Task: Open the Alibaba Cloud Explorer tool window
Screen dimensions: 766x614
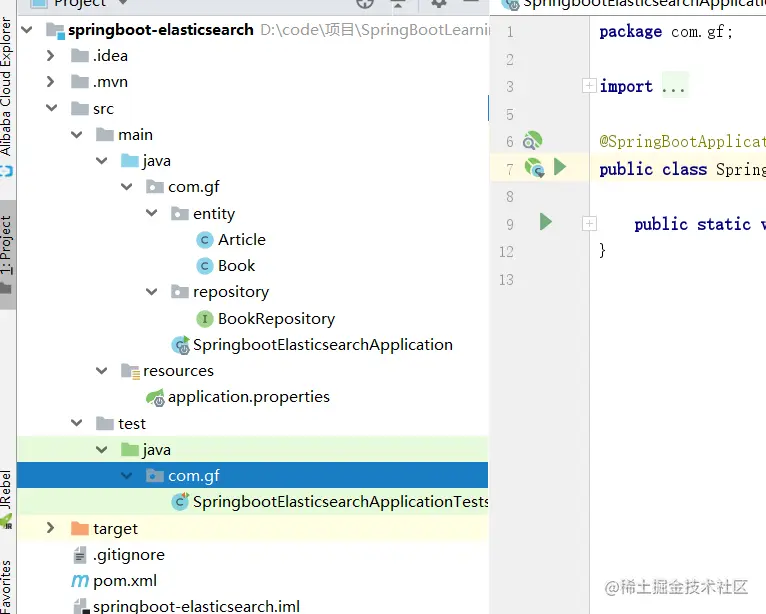Action: pos(6,87)
